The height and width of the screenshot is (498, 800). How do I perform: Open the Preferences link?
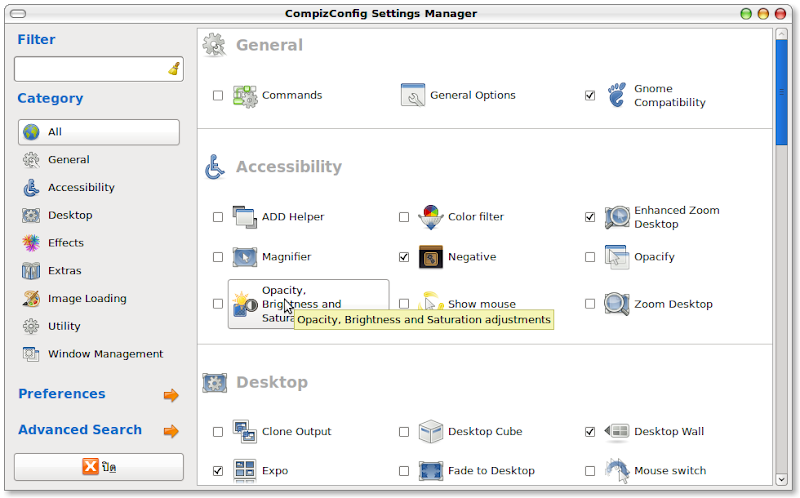click(62, 394)
